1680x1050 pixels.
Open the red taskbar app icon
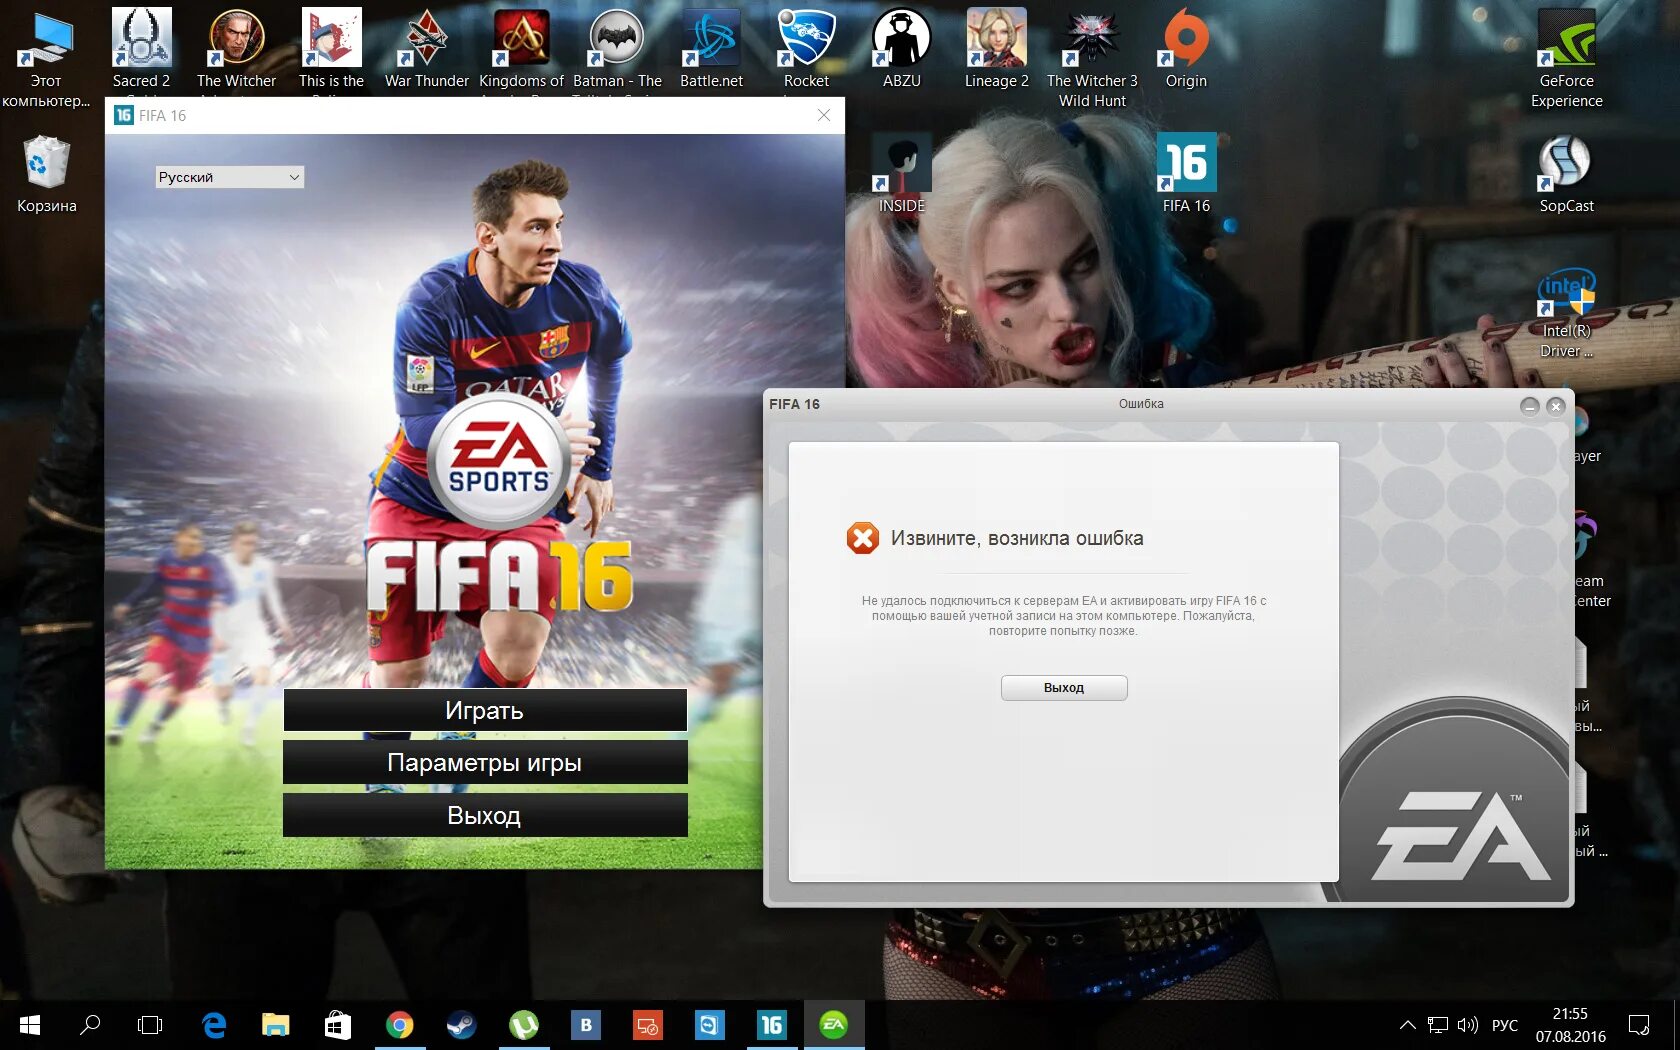pyautogui.click(x=648, y=1025)
